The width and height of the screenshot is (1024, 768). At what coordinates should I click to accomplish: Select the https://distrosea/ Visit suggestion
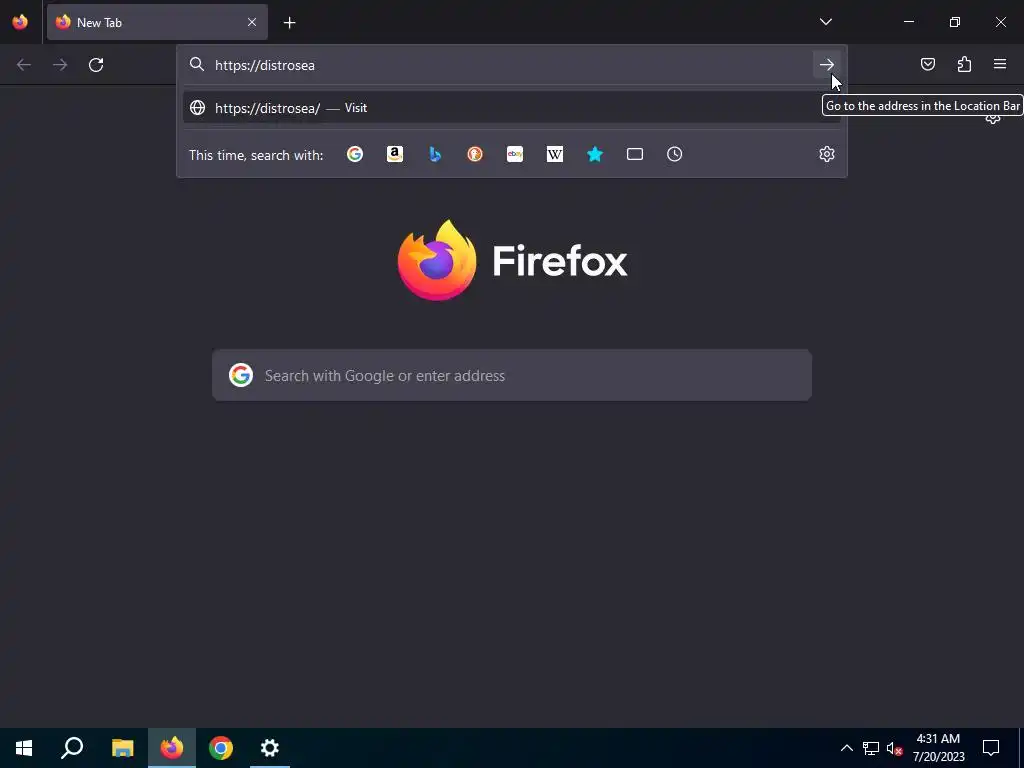[512, 108]
